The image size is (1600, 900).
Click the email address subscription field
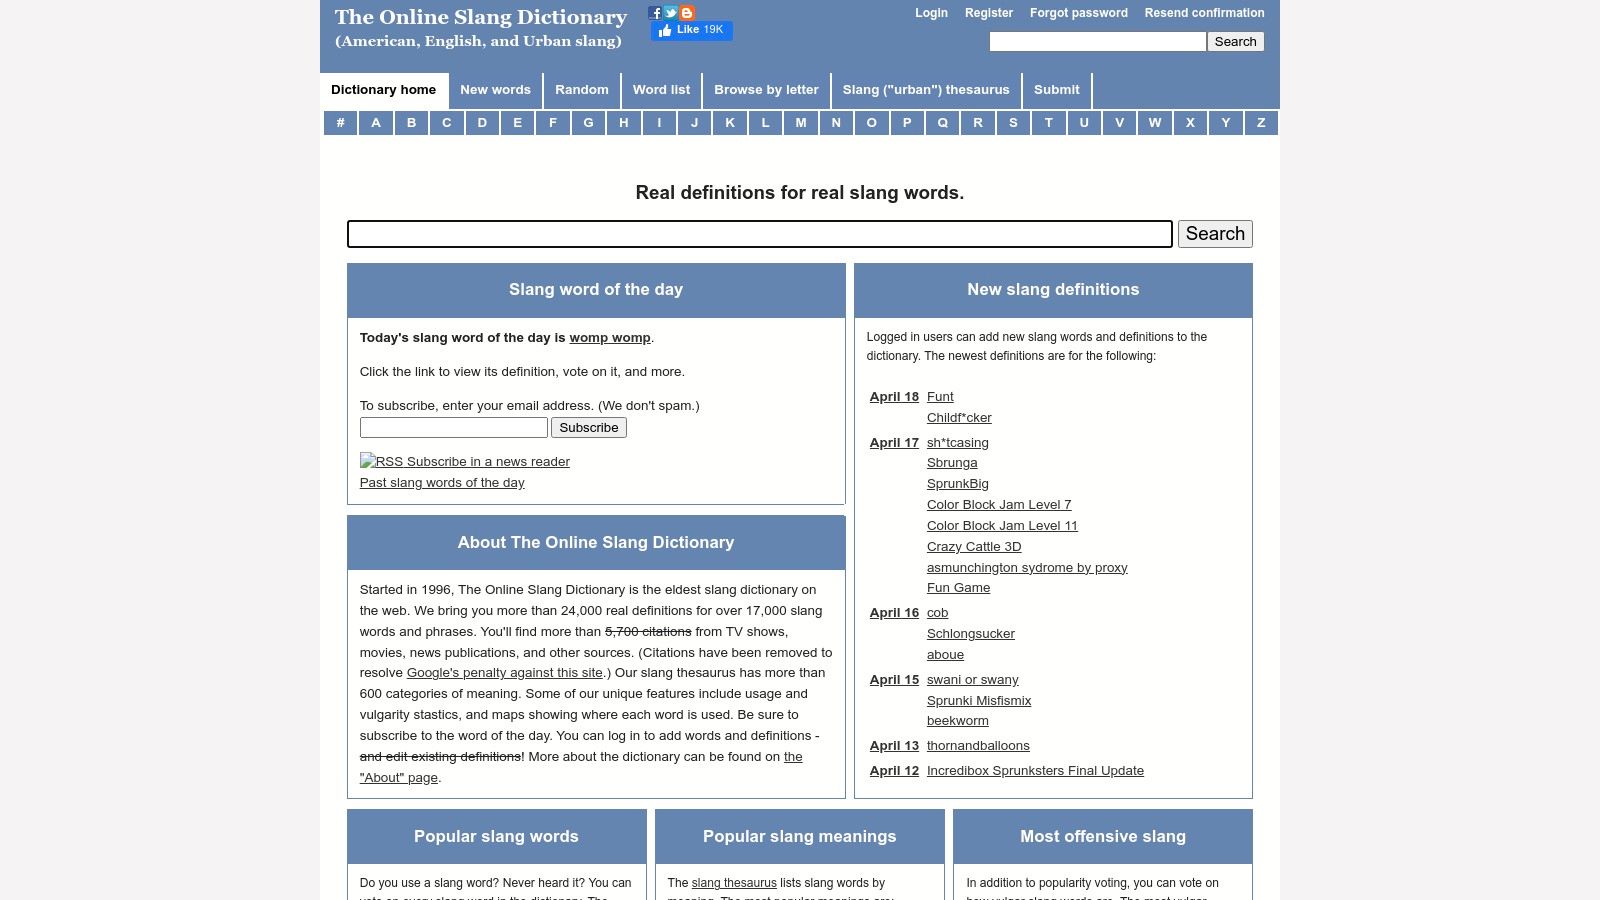click(453, 428)
